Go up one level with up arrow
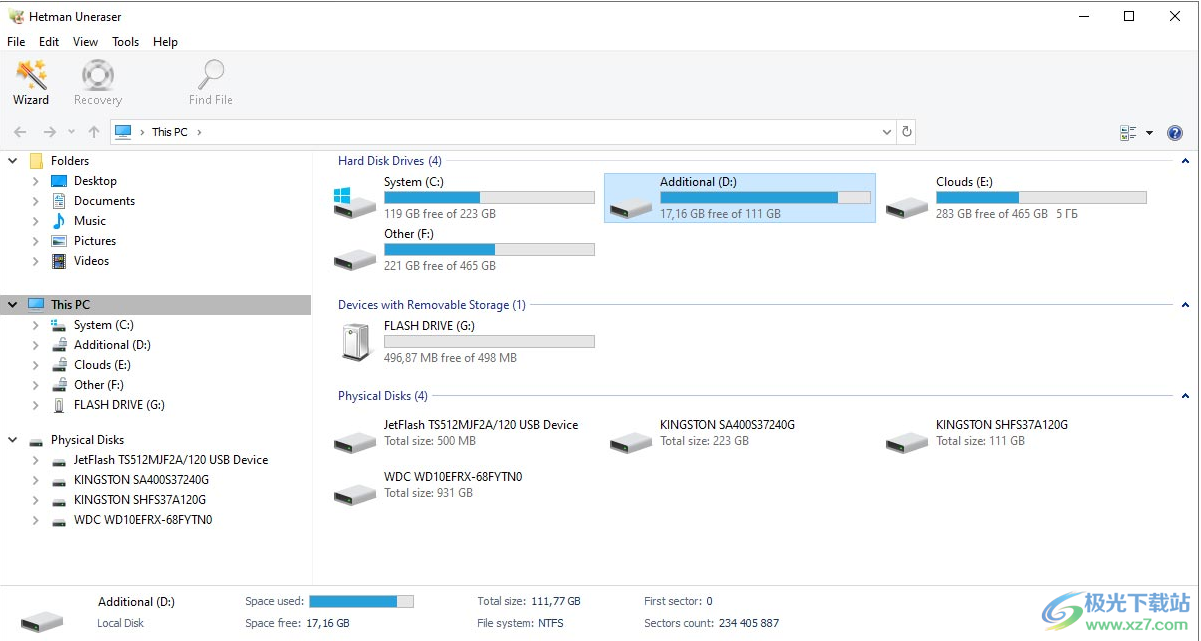This screenshot has width=1201, height=641. (94, 132)
